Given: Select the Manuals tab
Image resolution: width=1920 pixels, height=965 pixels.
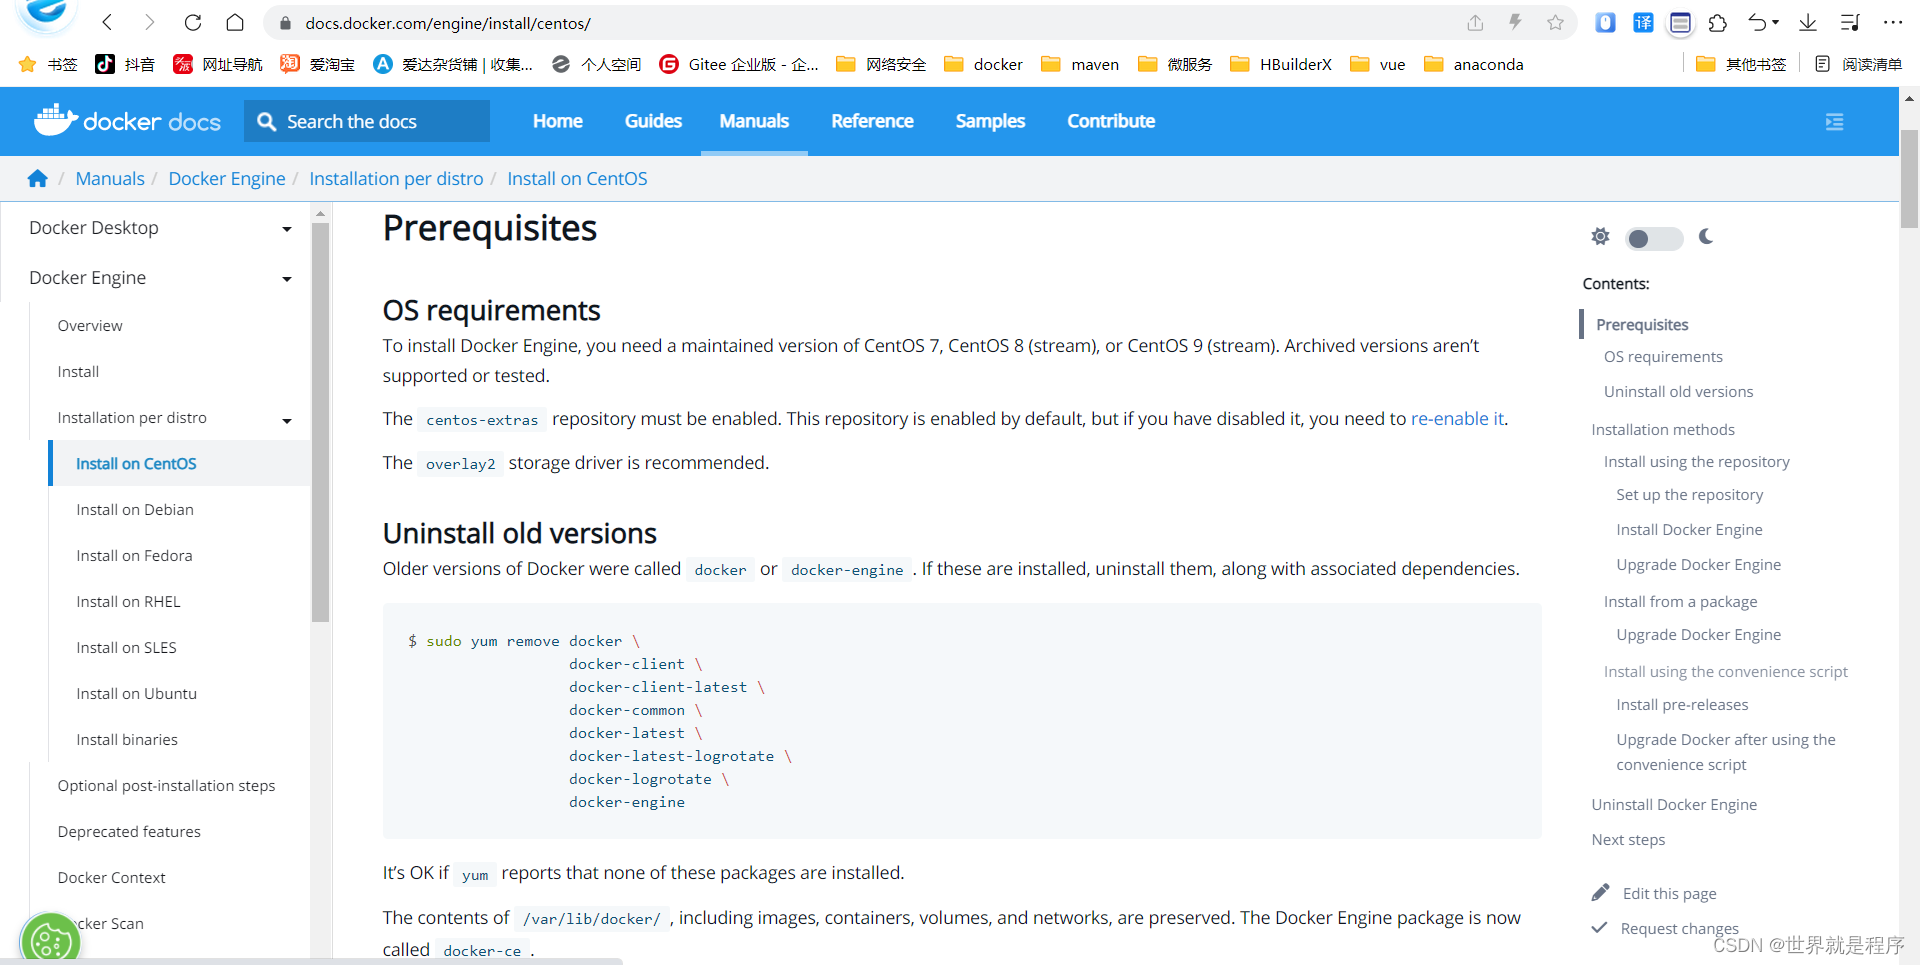Looking at the screenshot, I should click(x=754, y=121).
